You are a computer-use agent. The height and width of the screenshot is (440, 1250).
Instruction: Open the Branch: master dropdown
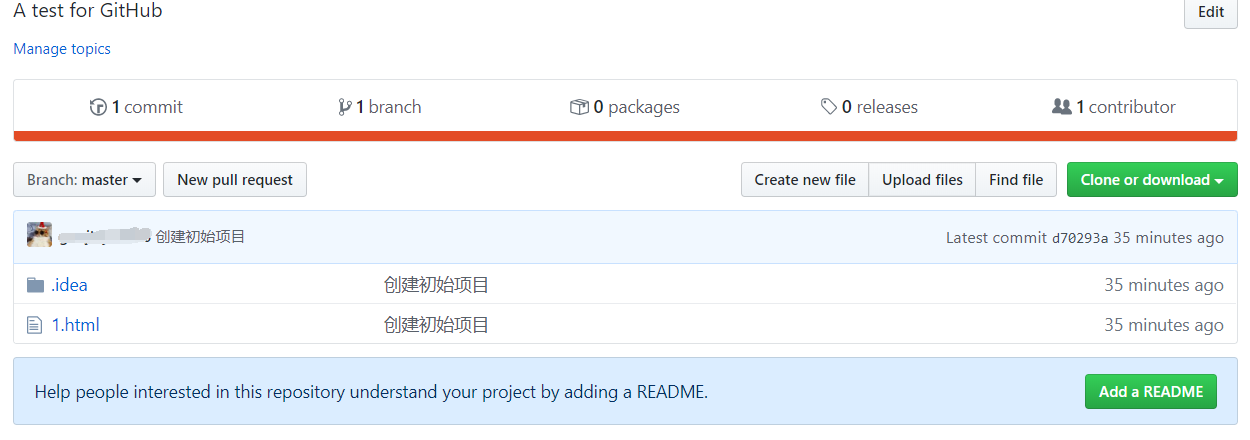(x=84, y=180)
